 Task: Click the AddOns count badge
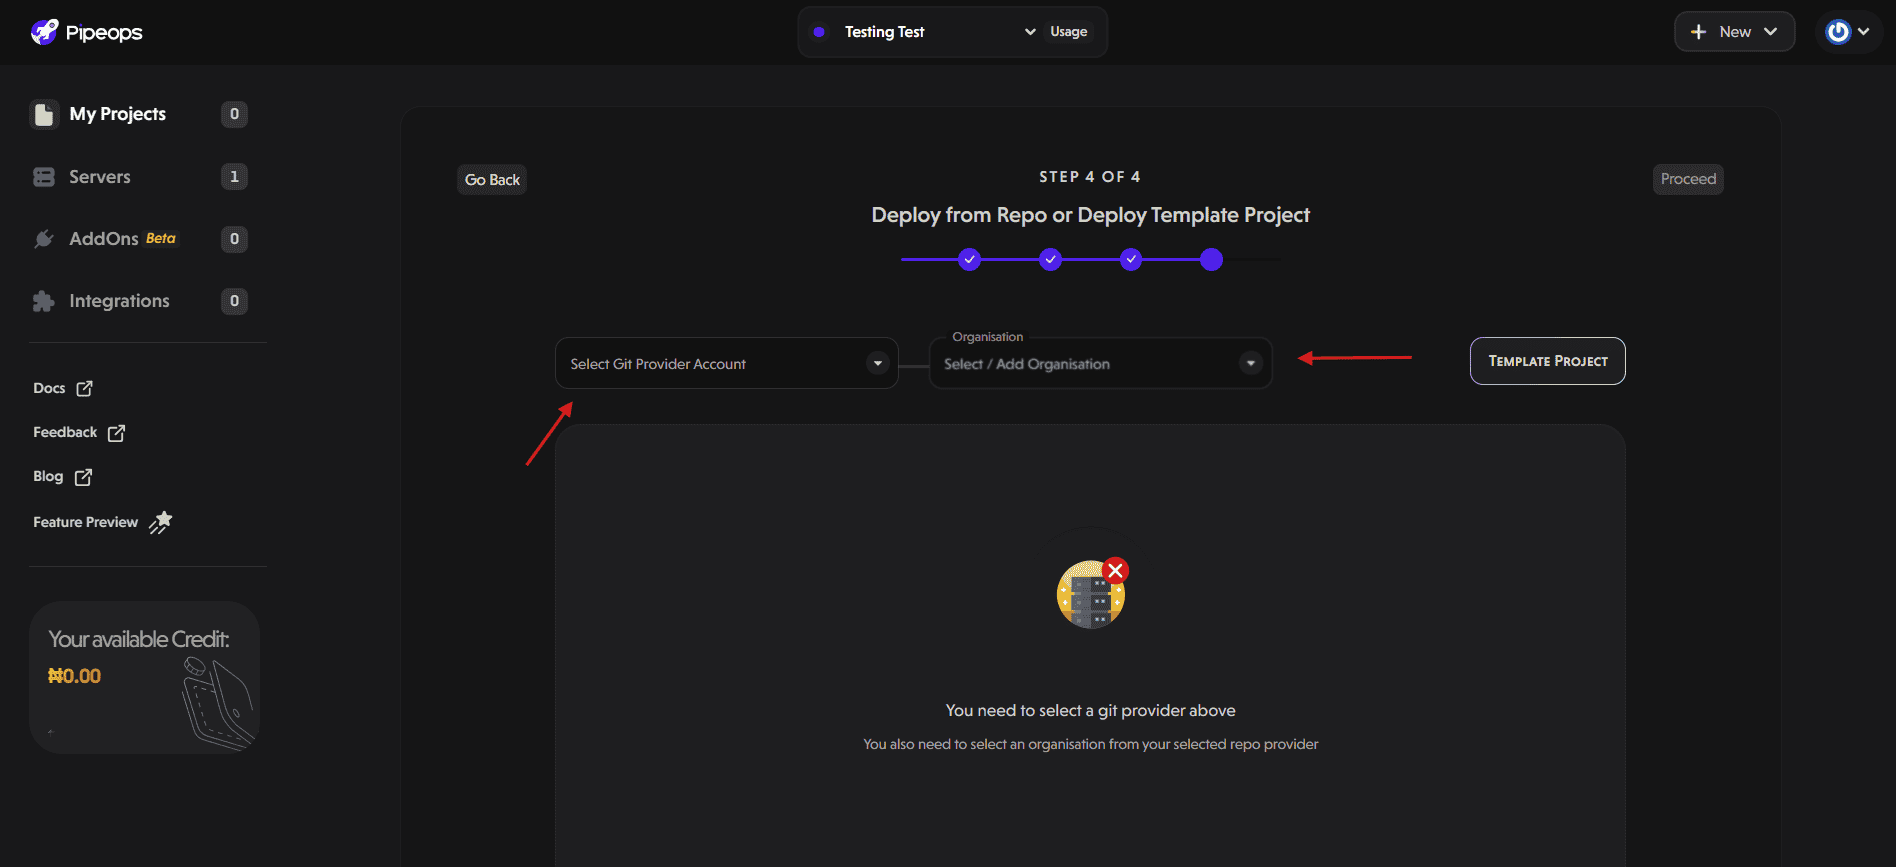[234, 239]
